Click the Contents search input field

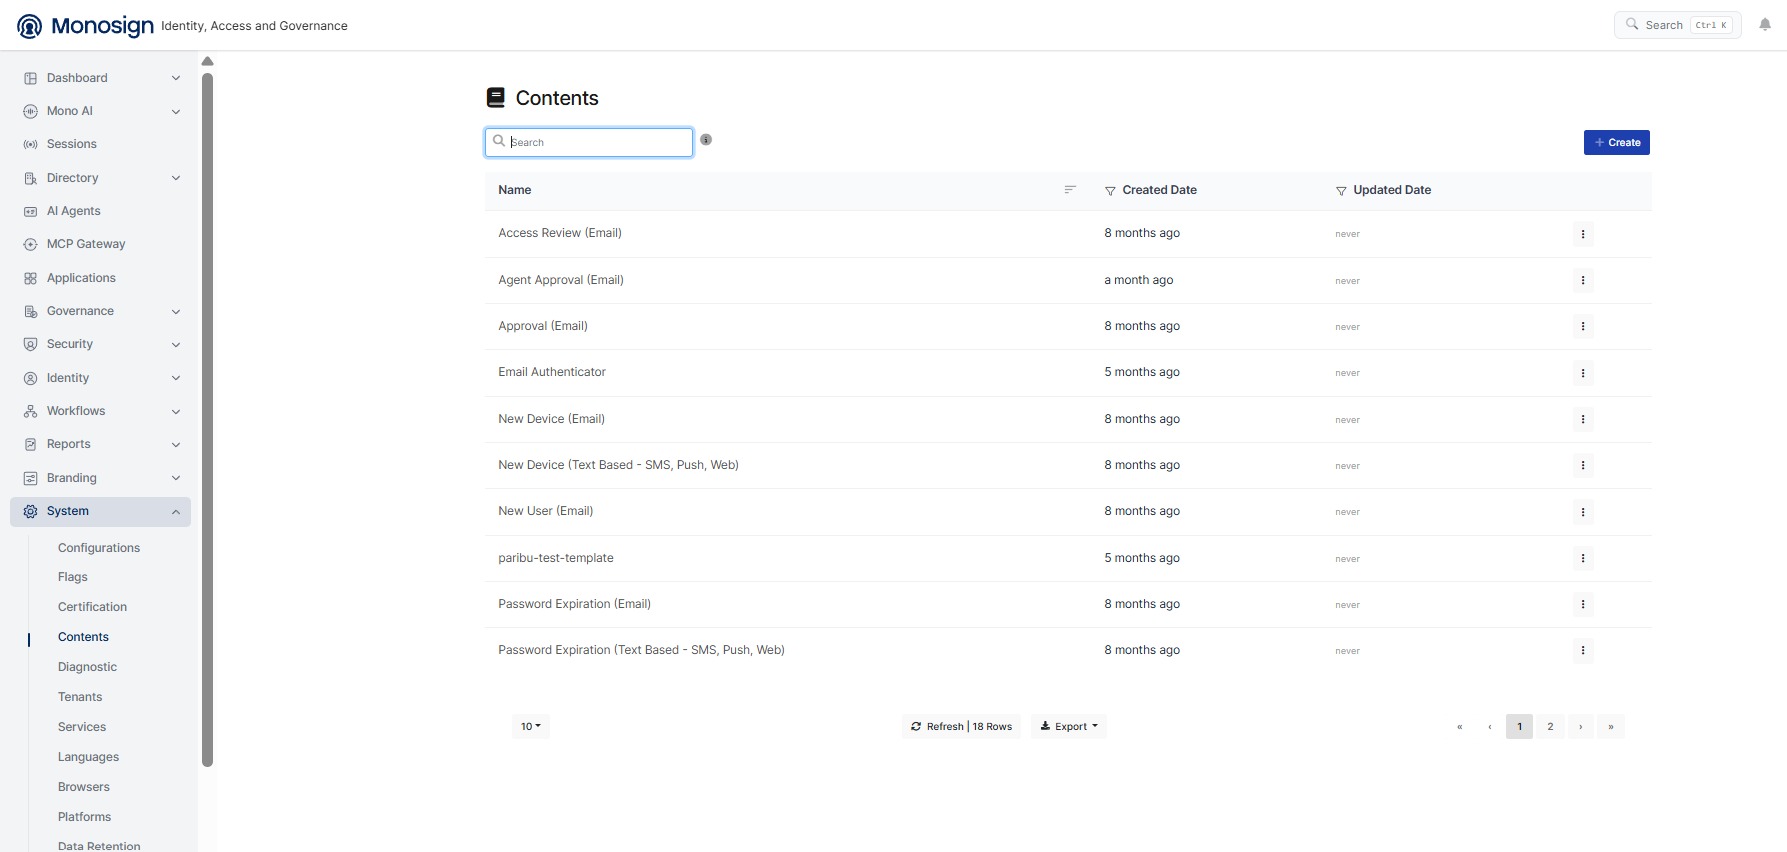click(589, 142)
